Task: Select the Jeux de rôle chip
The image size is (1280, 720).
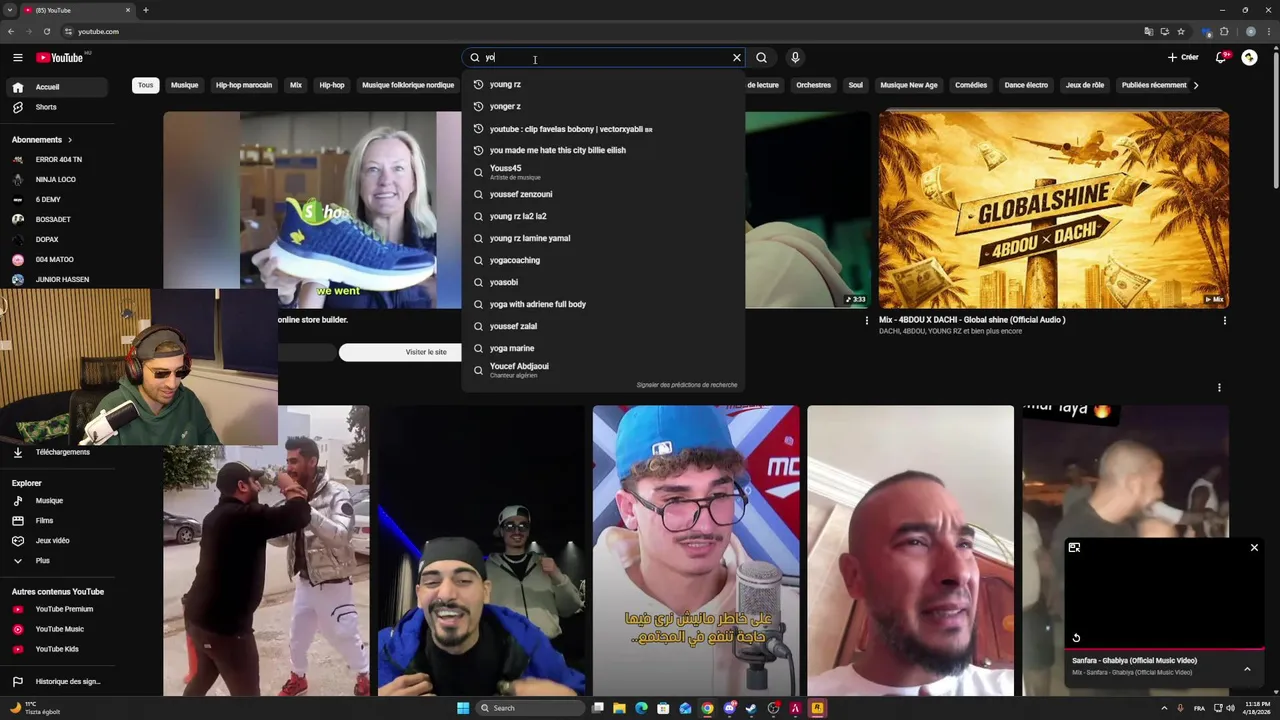Action: pos(1085,85)
